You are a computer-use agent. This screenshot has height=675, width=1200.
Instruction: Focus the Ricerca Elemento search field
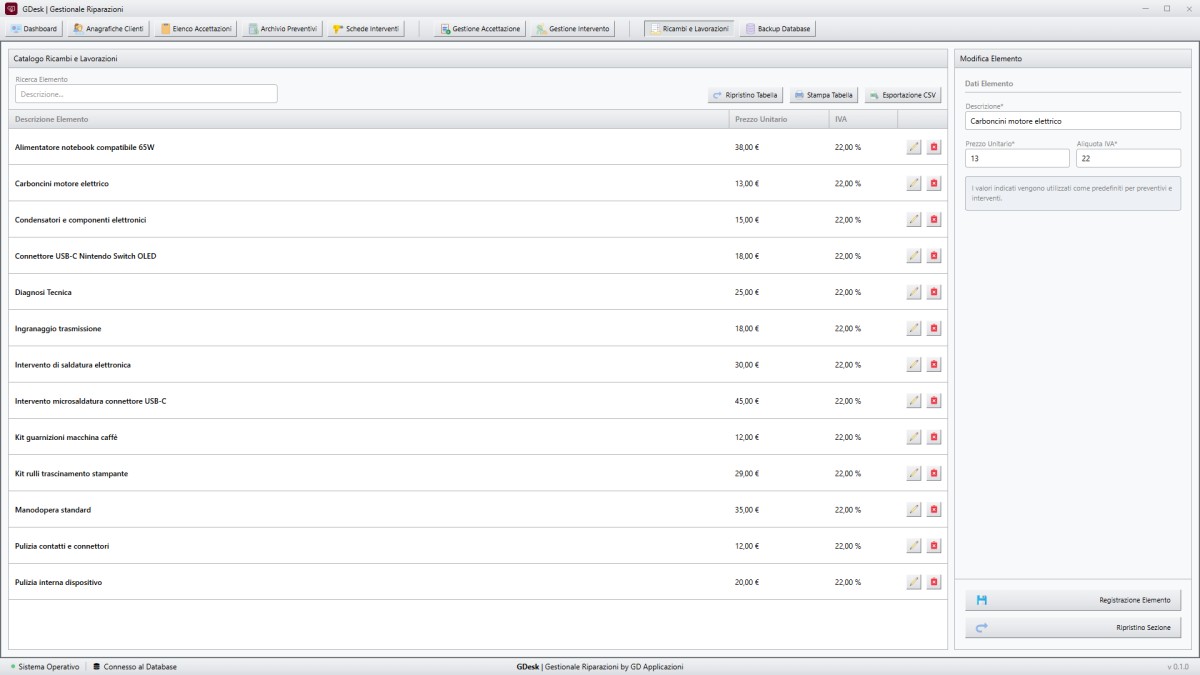tap(146, 94)
